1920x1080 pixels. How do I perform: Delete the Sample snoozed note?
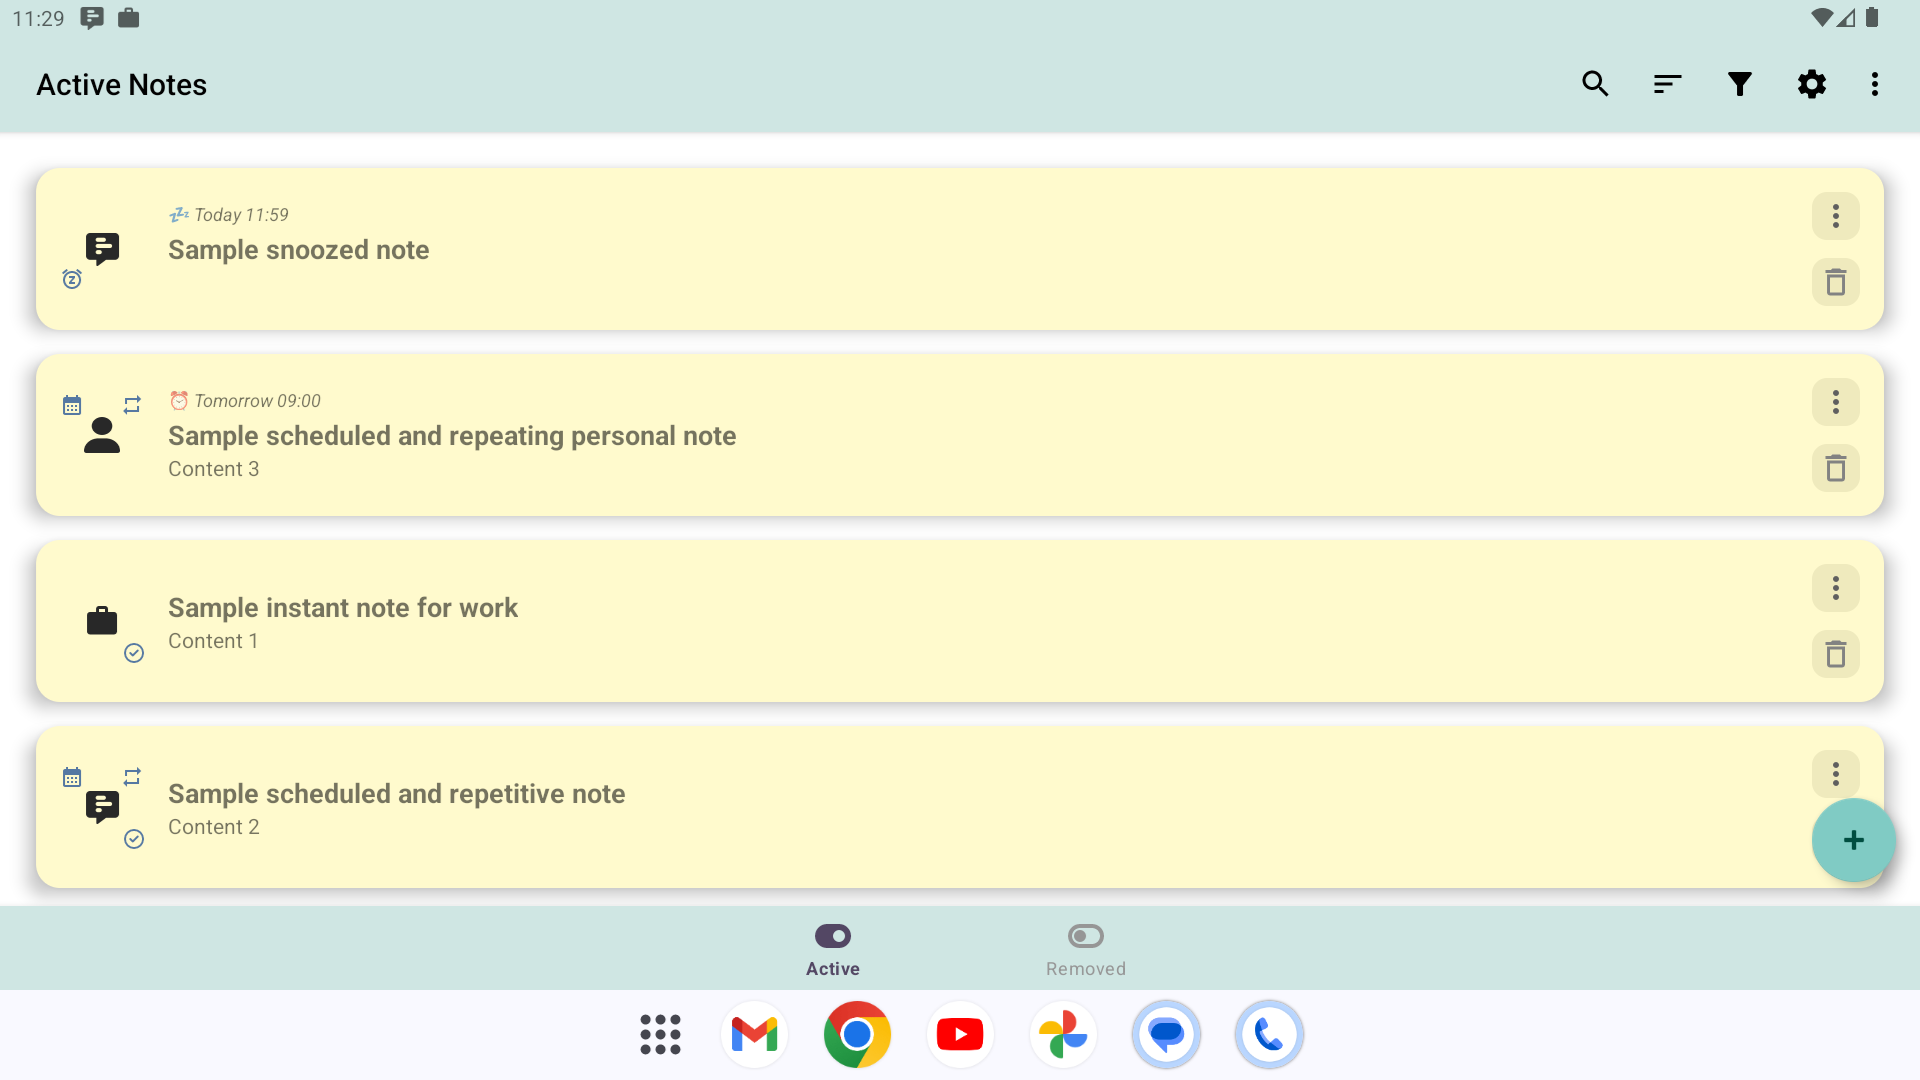(1836, 282)
